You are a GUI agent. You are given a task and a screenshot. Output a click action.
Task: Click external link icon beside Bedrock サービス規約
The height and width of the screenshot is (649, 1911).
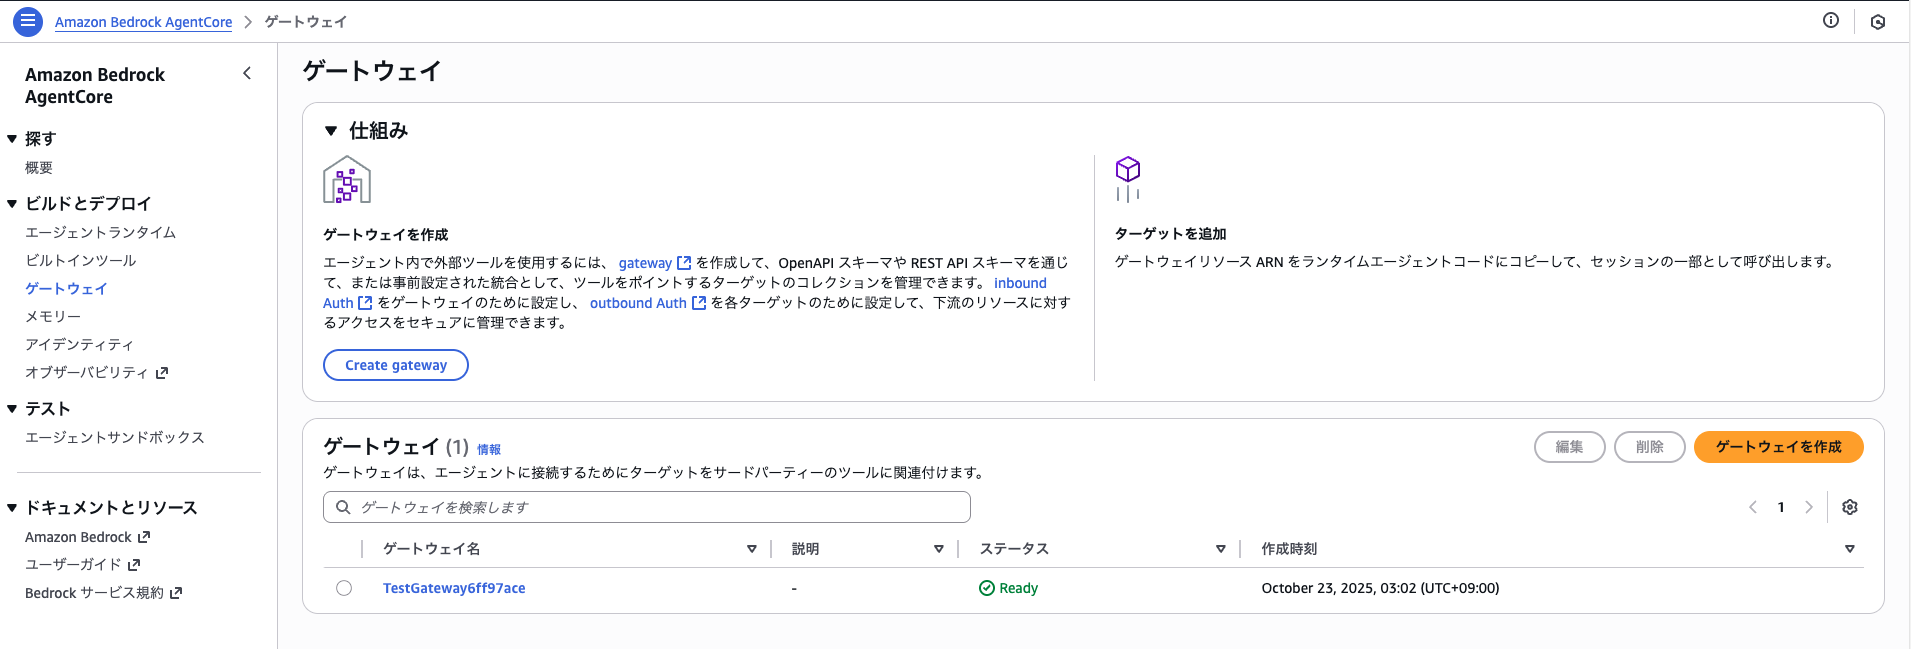(x=176, y=593)
